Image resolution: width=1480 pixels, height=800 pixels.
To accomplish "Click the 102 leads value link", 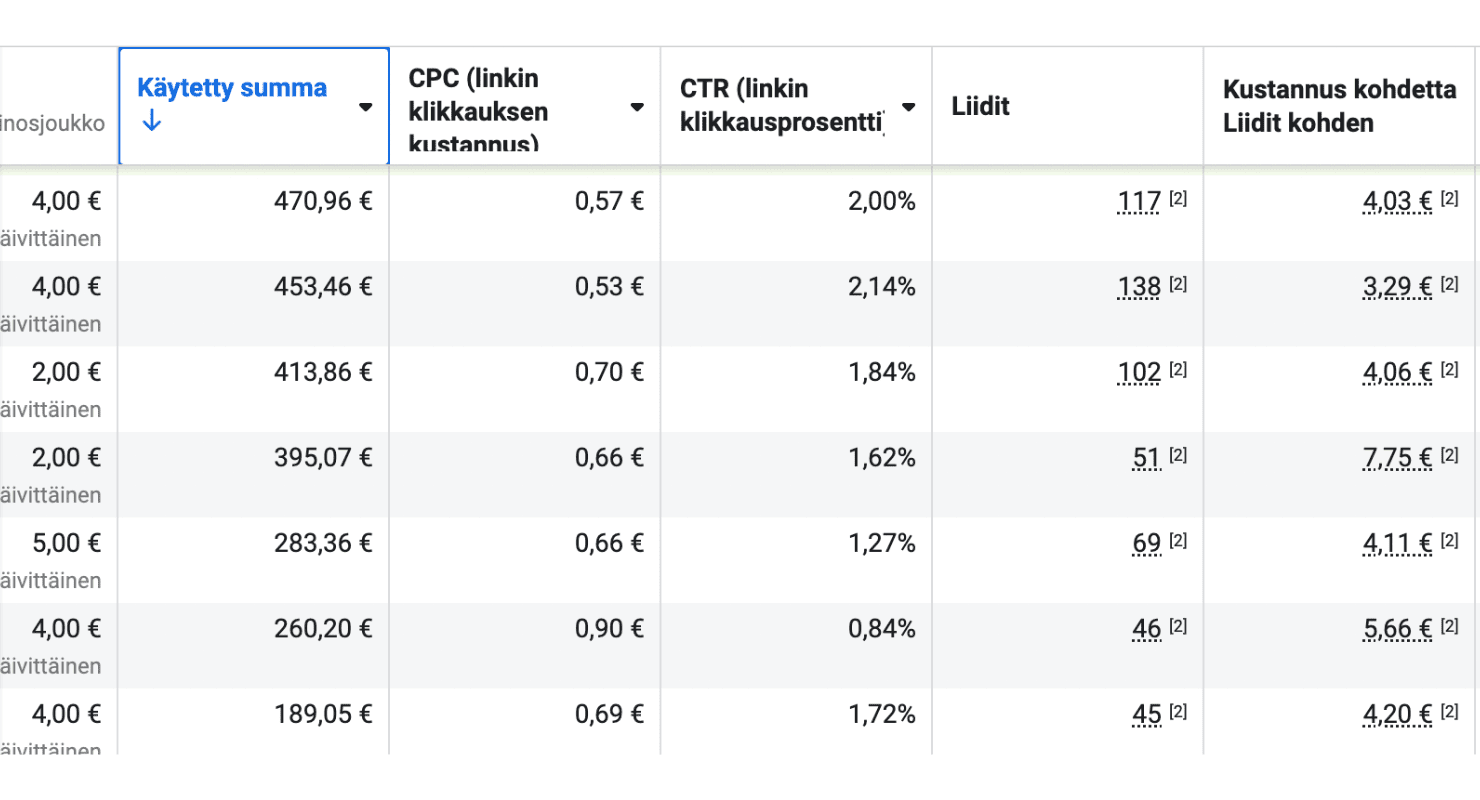I will coord(1140,373).
